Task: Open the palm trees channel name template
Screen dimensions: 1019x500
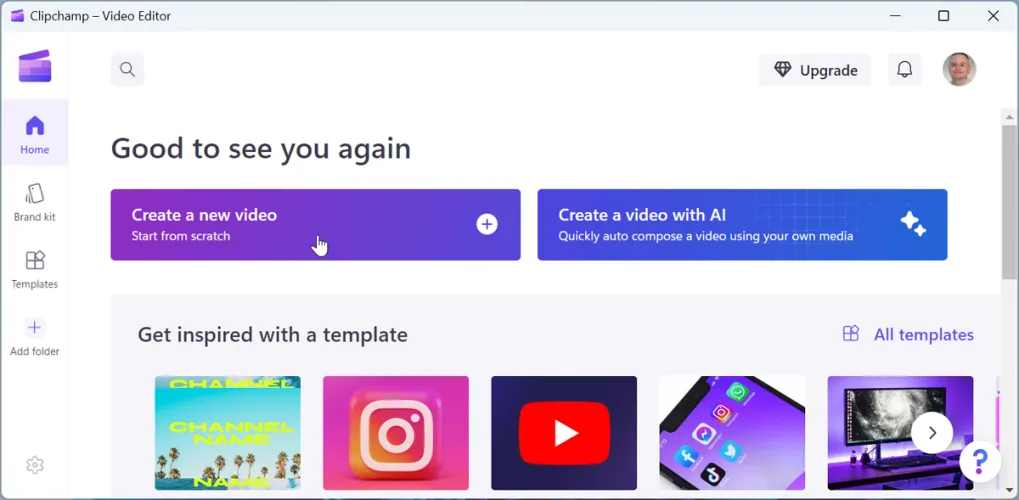Action: pyautogui.click(x=227, y=432)
